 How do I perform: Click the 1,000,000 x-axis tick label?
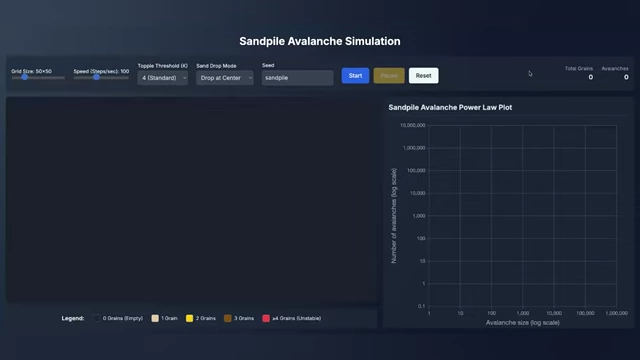(x=616, y=313)
